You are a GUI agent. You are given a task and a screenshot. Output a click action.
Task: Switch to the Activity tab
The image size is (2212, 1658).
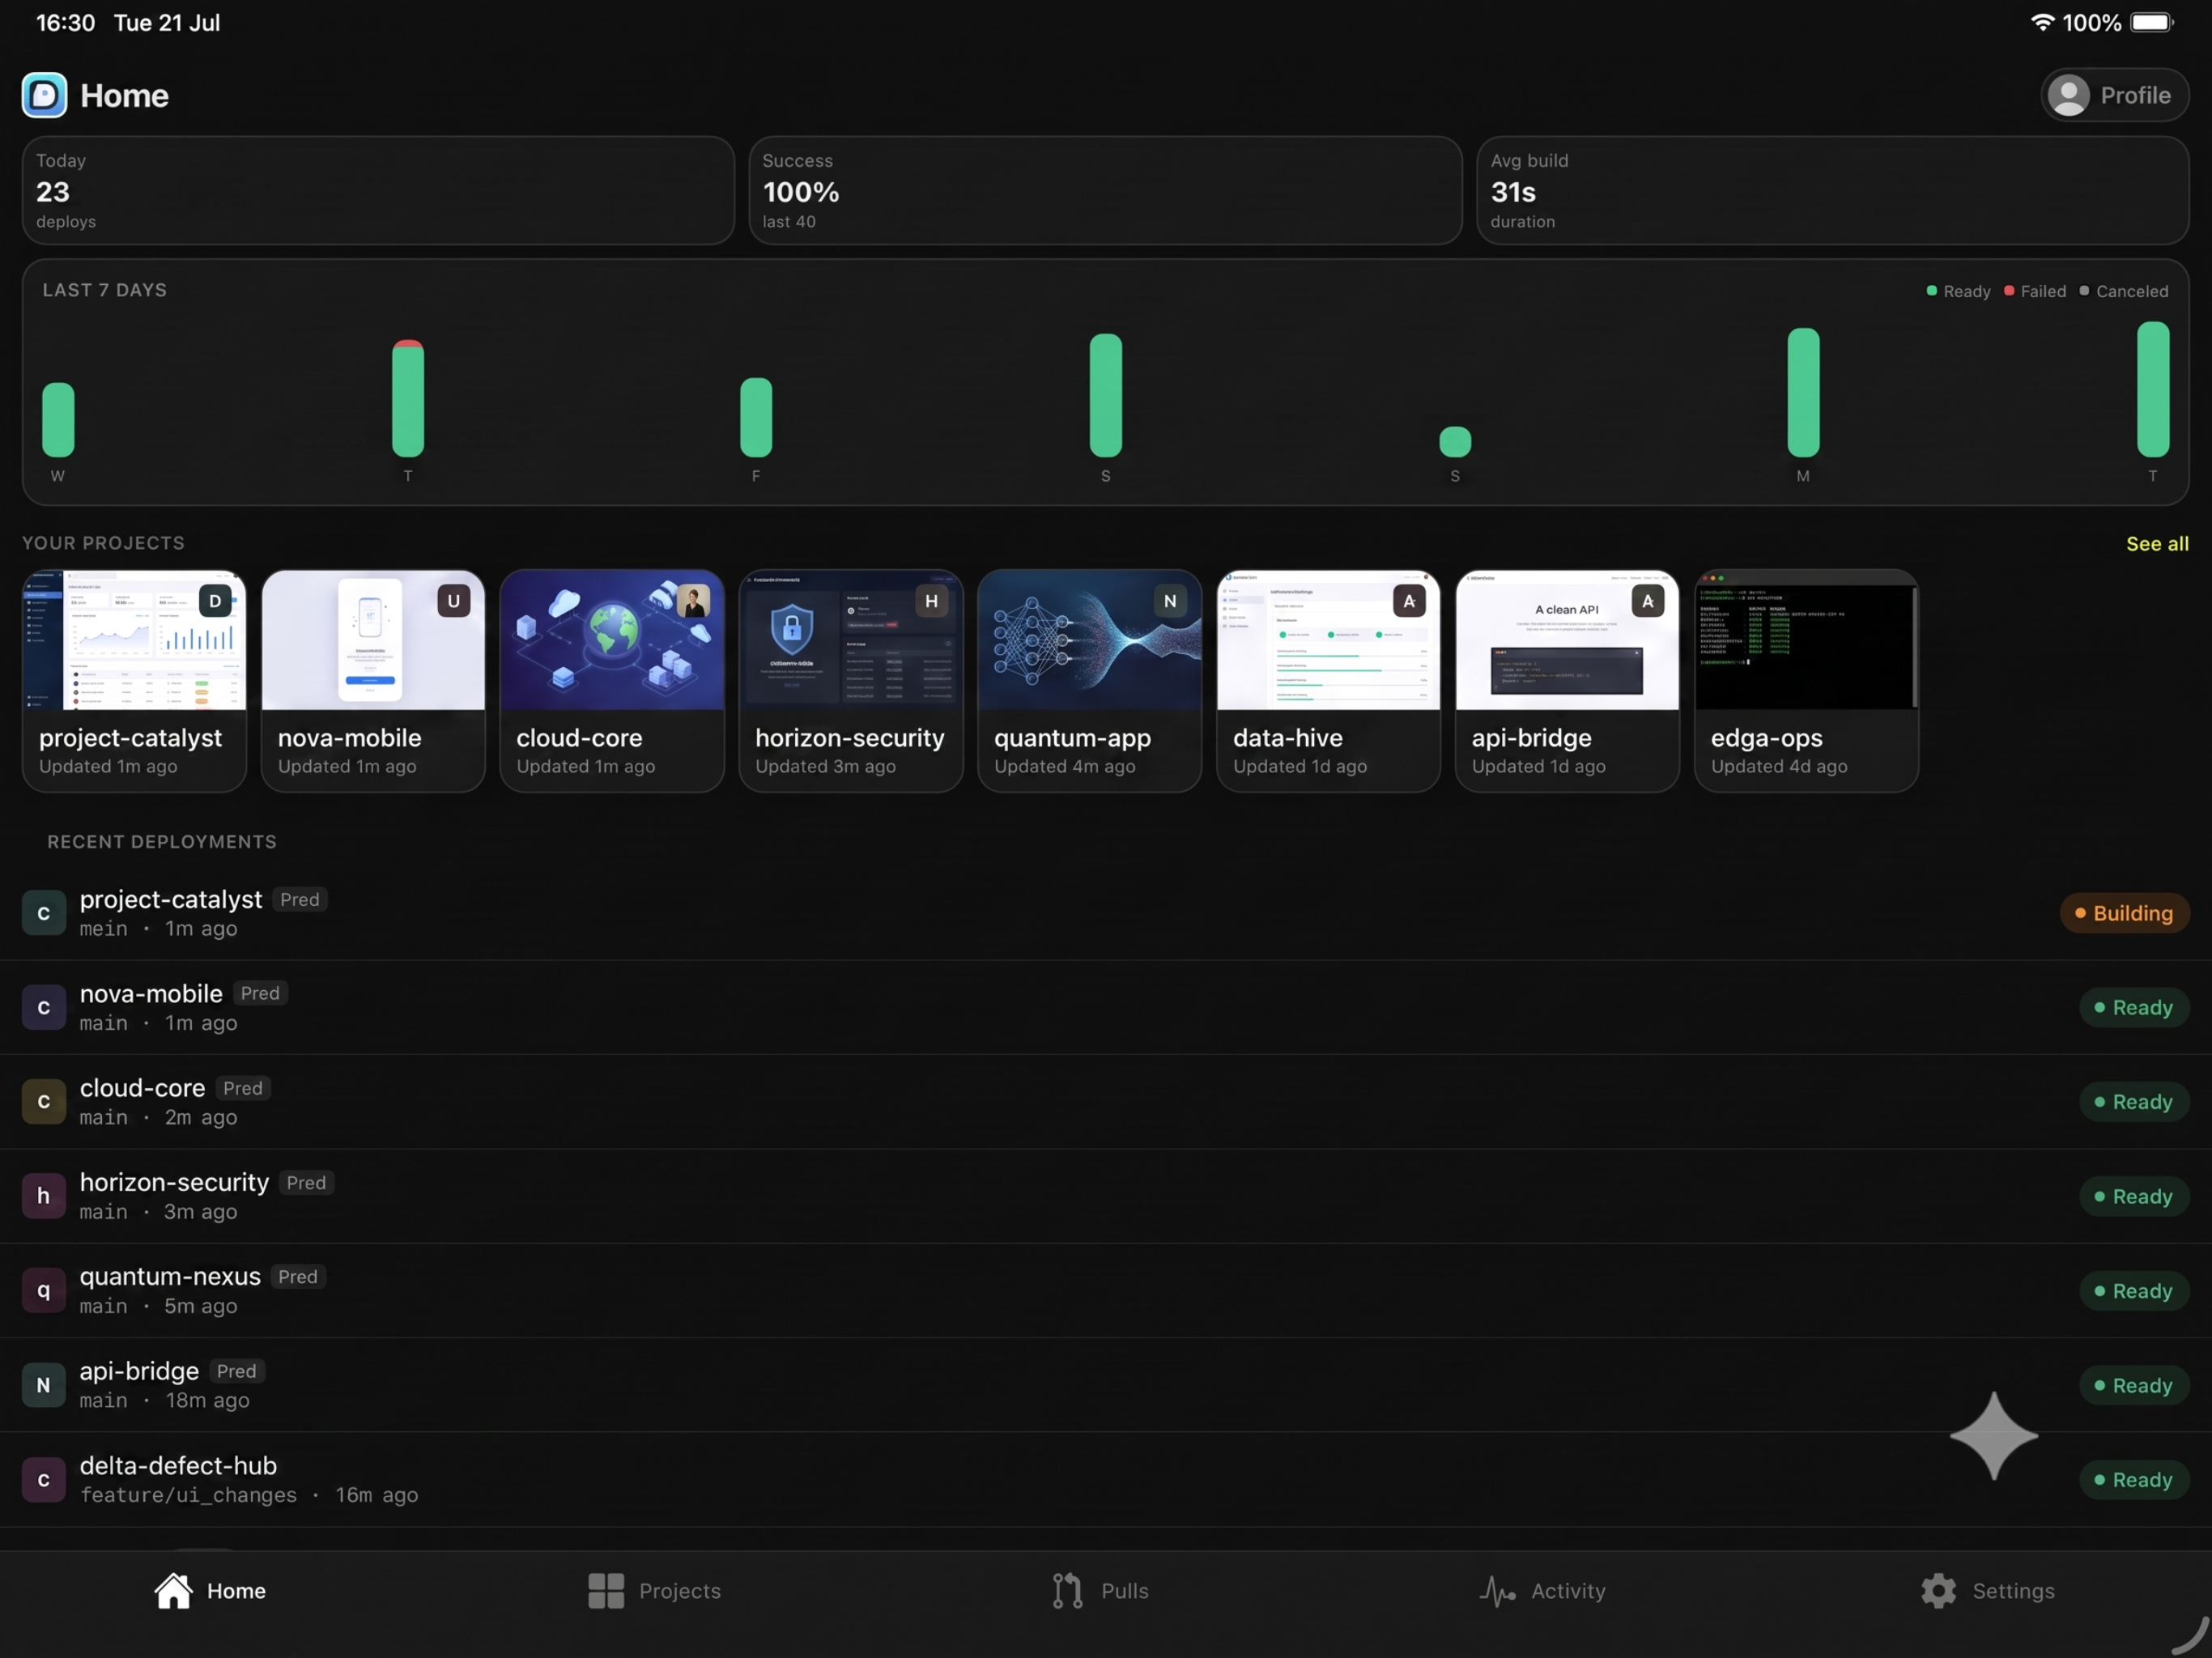1542,1590
